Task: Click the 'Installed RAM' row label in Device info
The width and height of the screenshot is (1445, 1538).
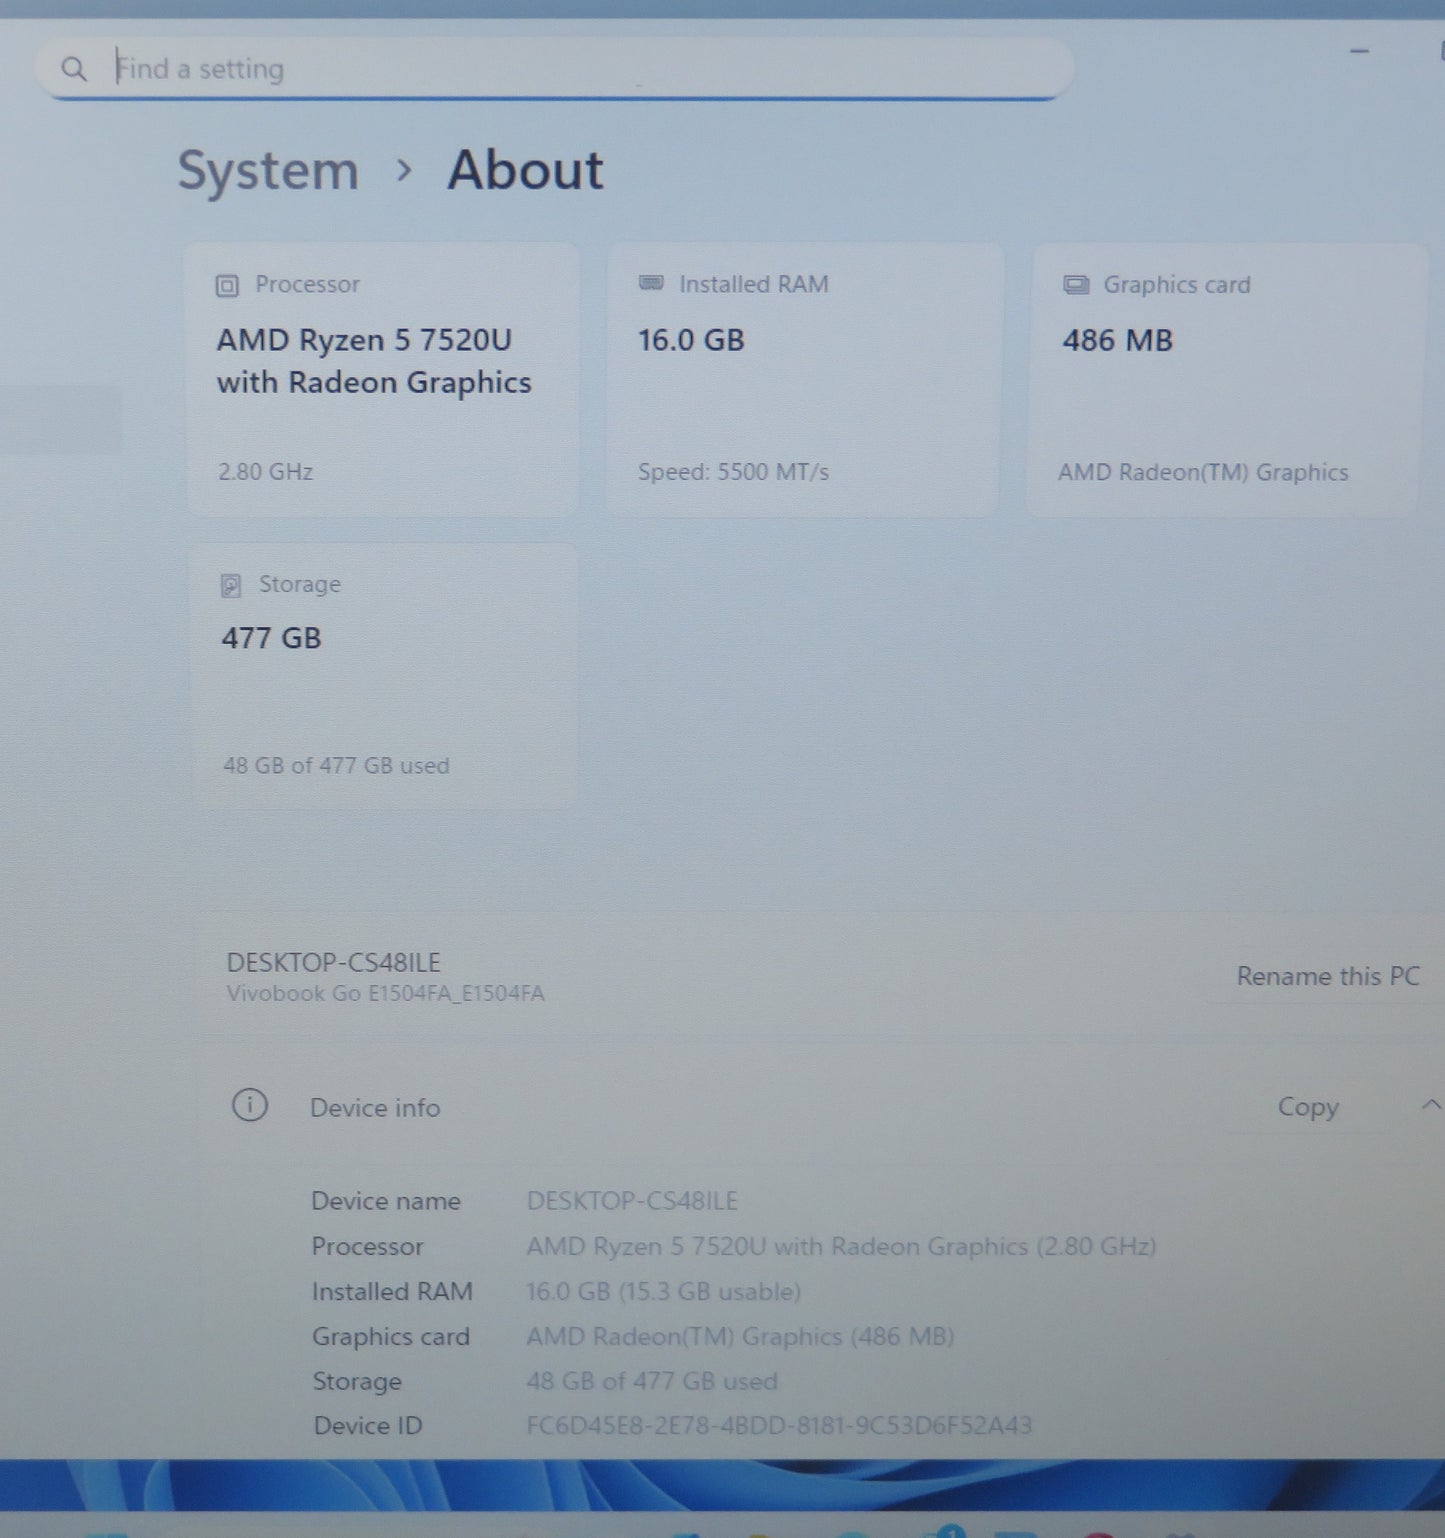Action: pos(392,1292)
